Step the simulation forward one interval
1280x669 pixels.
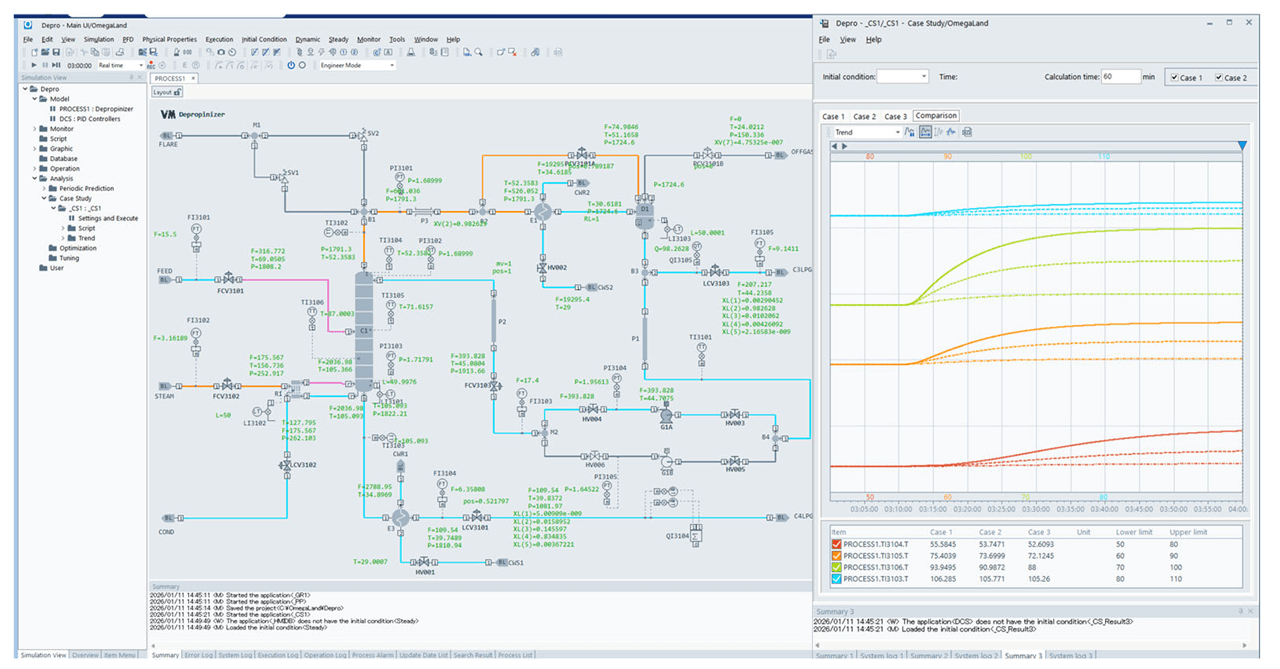click(57, 65)
